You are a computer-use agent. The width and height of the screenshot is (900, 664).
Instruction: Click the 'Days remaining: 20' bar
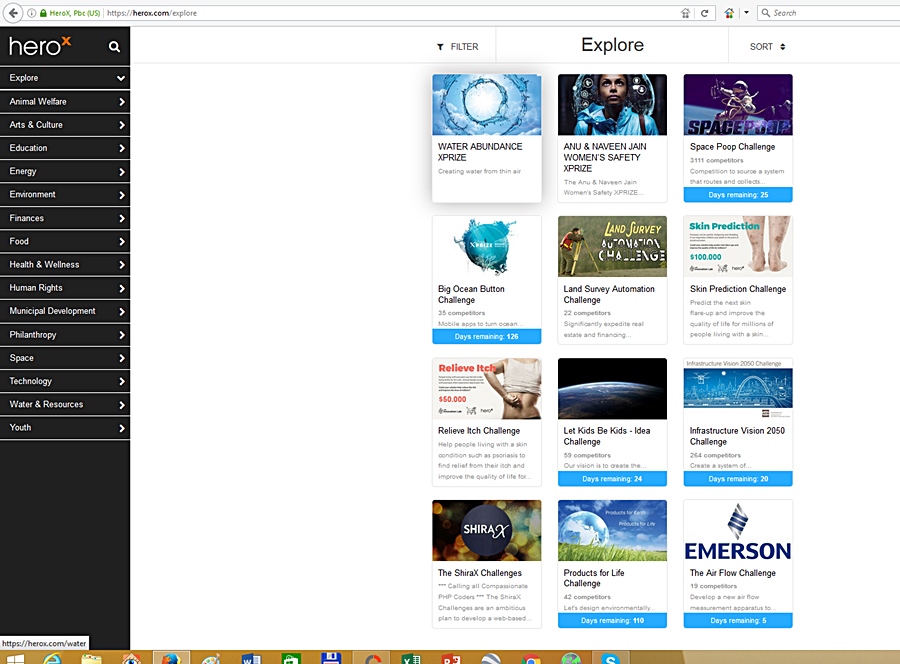738,479
